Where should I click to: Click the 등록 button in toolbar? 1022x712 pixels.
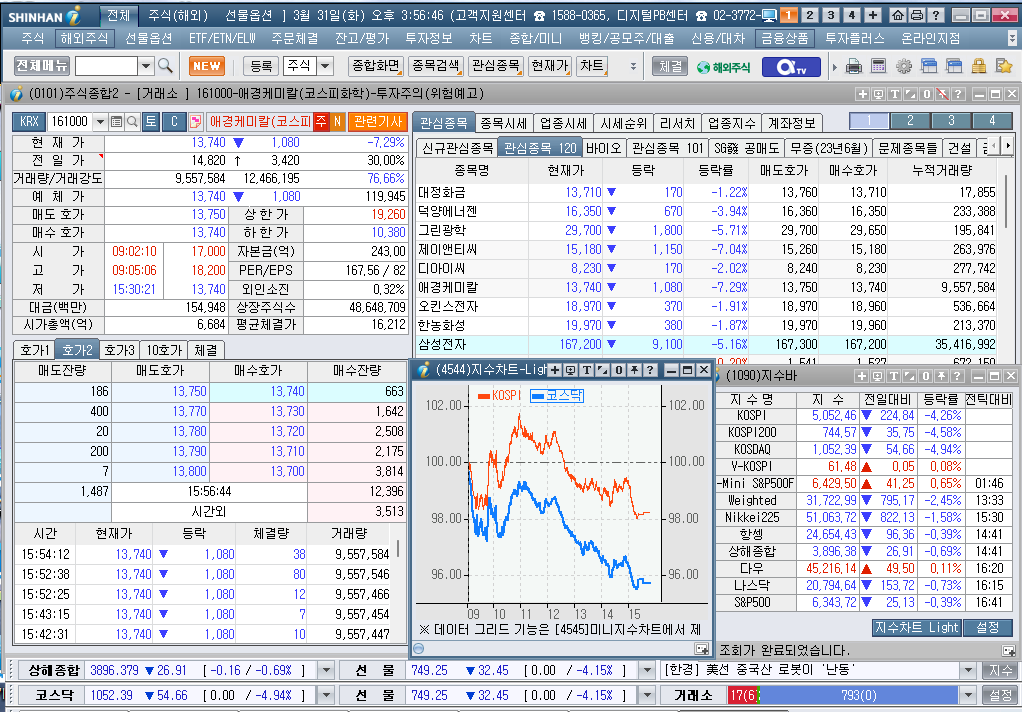pyautogui.click(x=261, y=66)
